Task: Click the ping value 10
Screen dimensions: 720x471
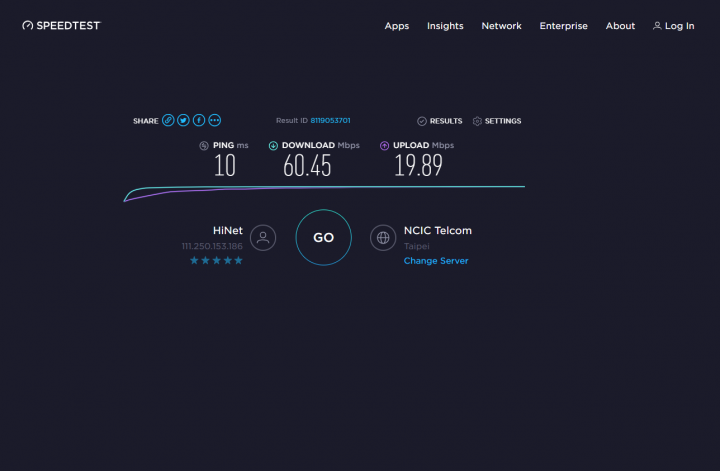Action: click(x=225, y=166)
